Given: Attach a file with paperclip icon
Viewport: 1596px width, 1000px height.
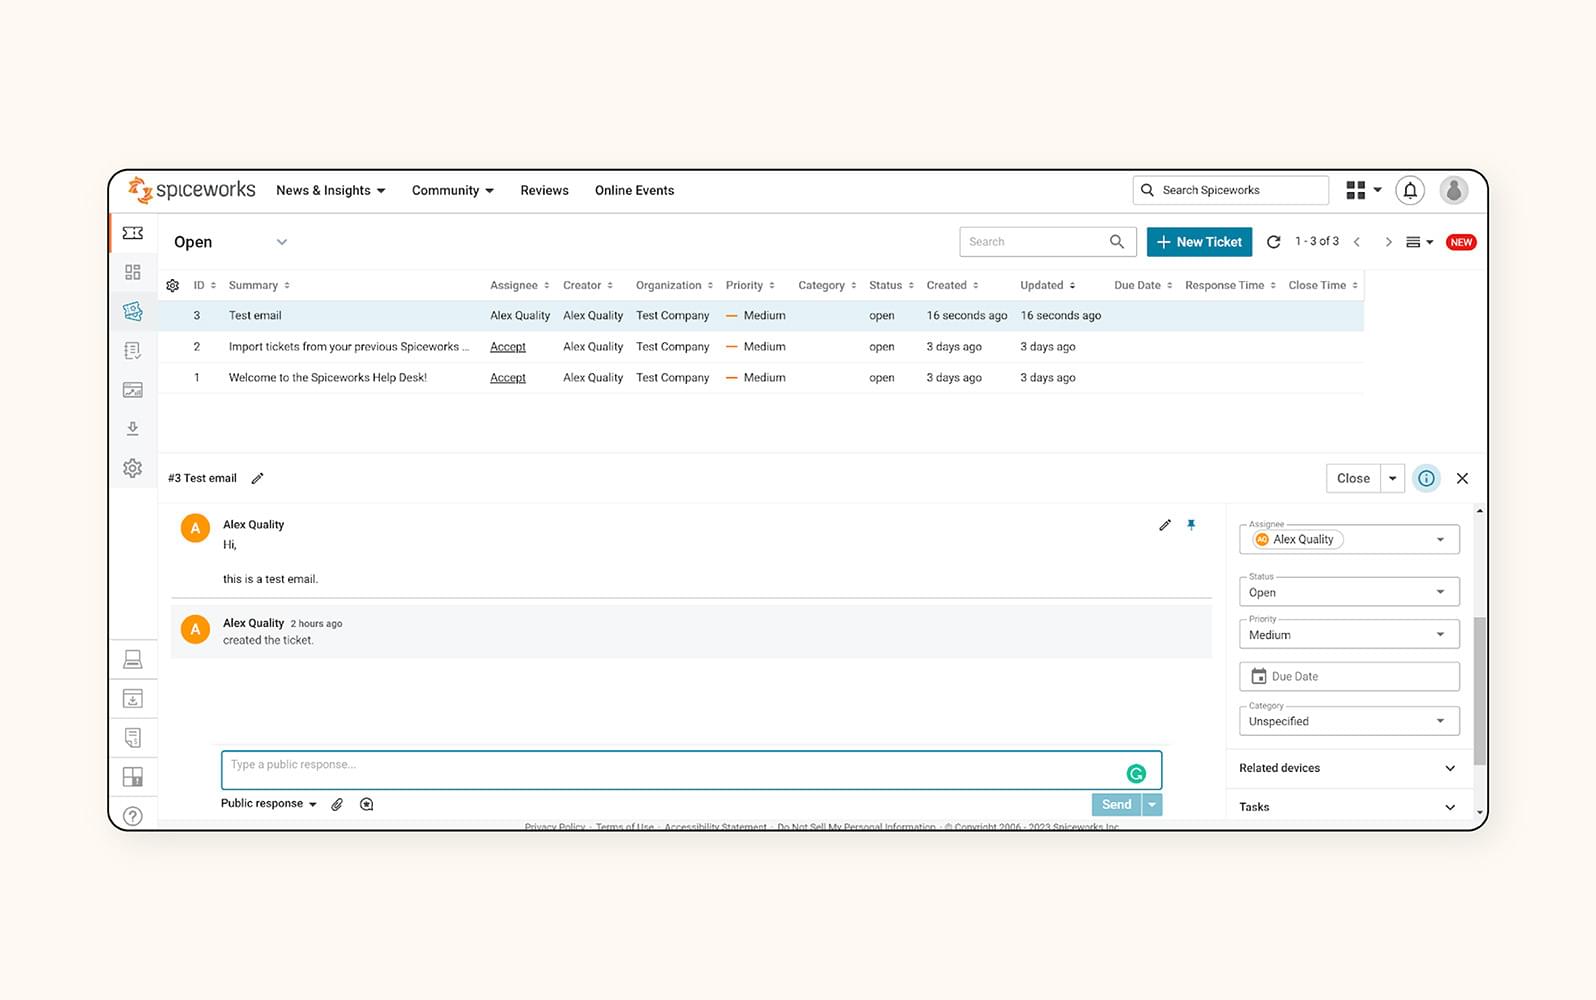Looking at the screenshot, I should click(x=337, y=804).
